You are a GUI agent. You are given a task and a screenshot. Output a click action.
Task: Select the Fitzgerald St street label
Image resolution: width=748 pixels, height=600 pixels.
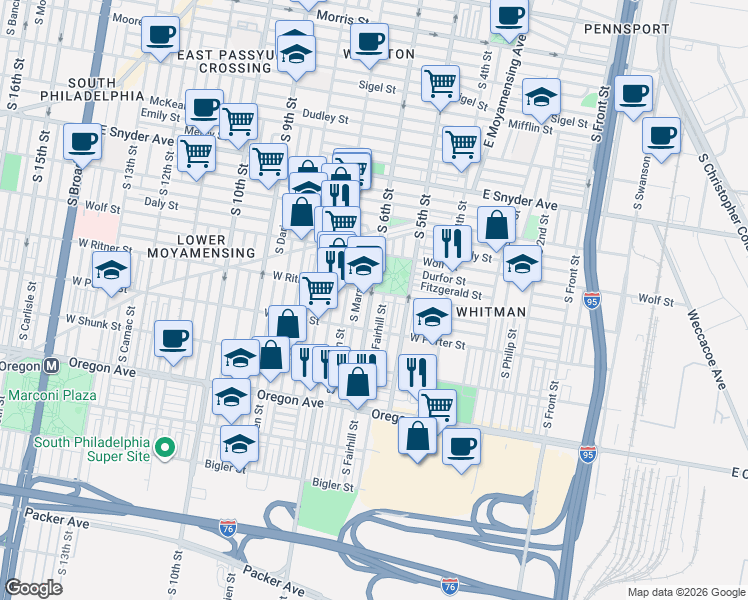tap(451, 290)
